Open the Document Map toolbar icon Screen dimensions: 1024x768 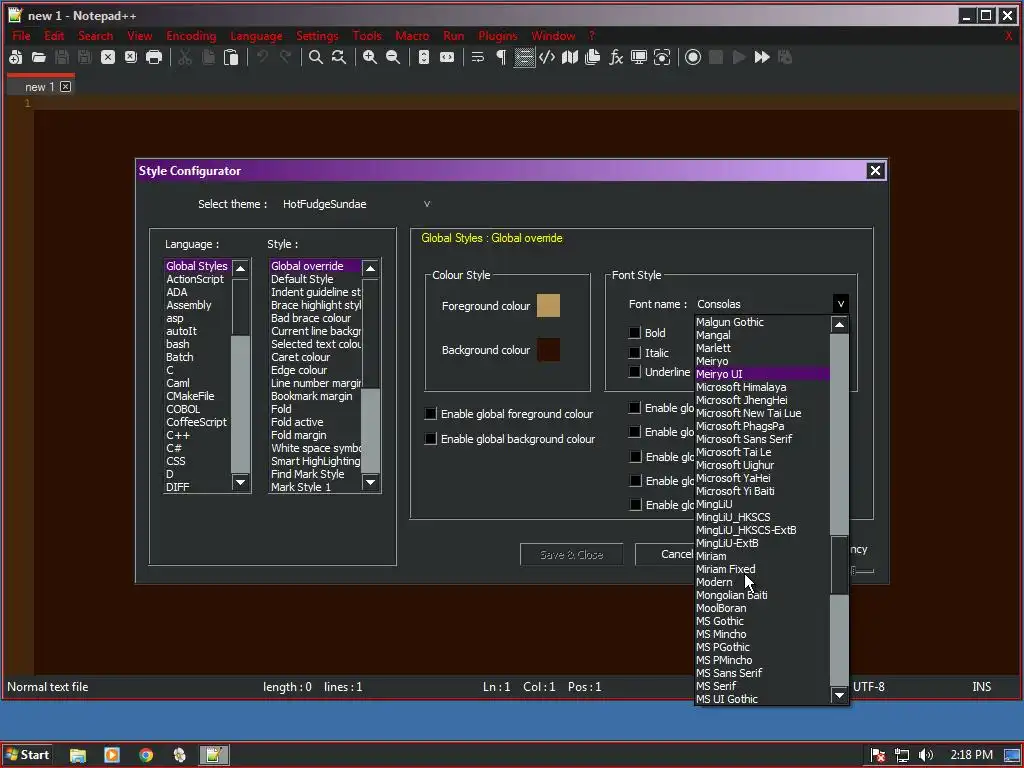[x=570, y=57]
